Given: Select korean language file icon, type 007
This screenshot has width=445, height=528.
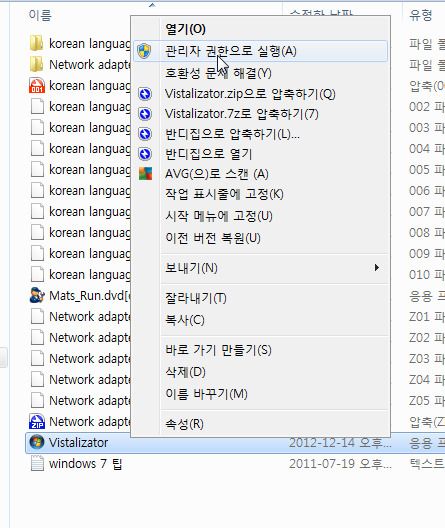Looking at the screenshot, I should 37,211.
